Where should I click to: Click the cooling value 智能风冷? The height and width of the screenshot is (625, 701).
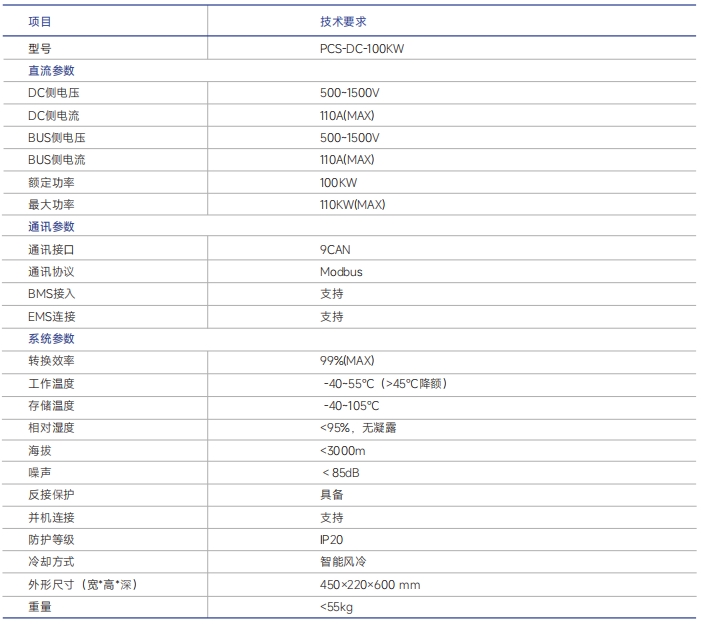(343, 562)
